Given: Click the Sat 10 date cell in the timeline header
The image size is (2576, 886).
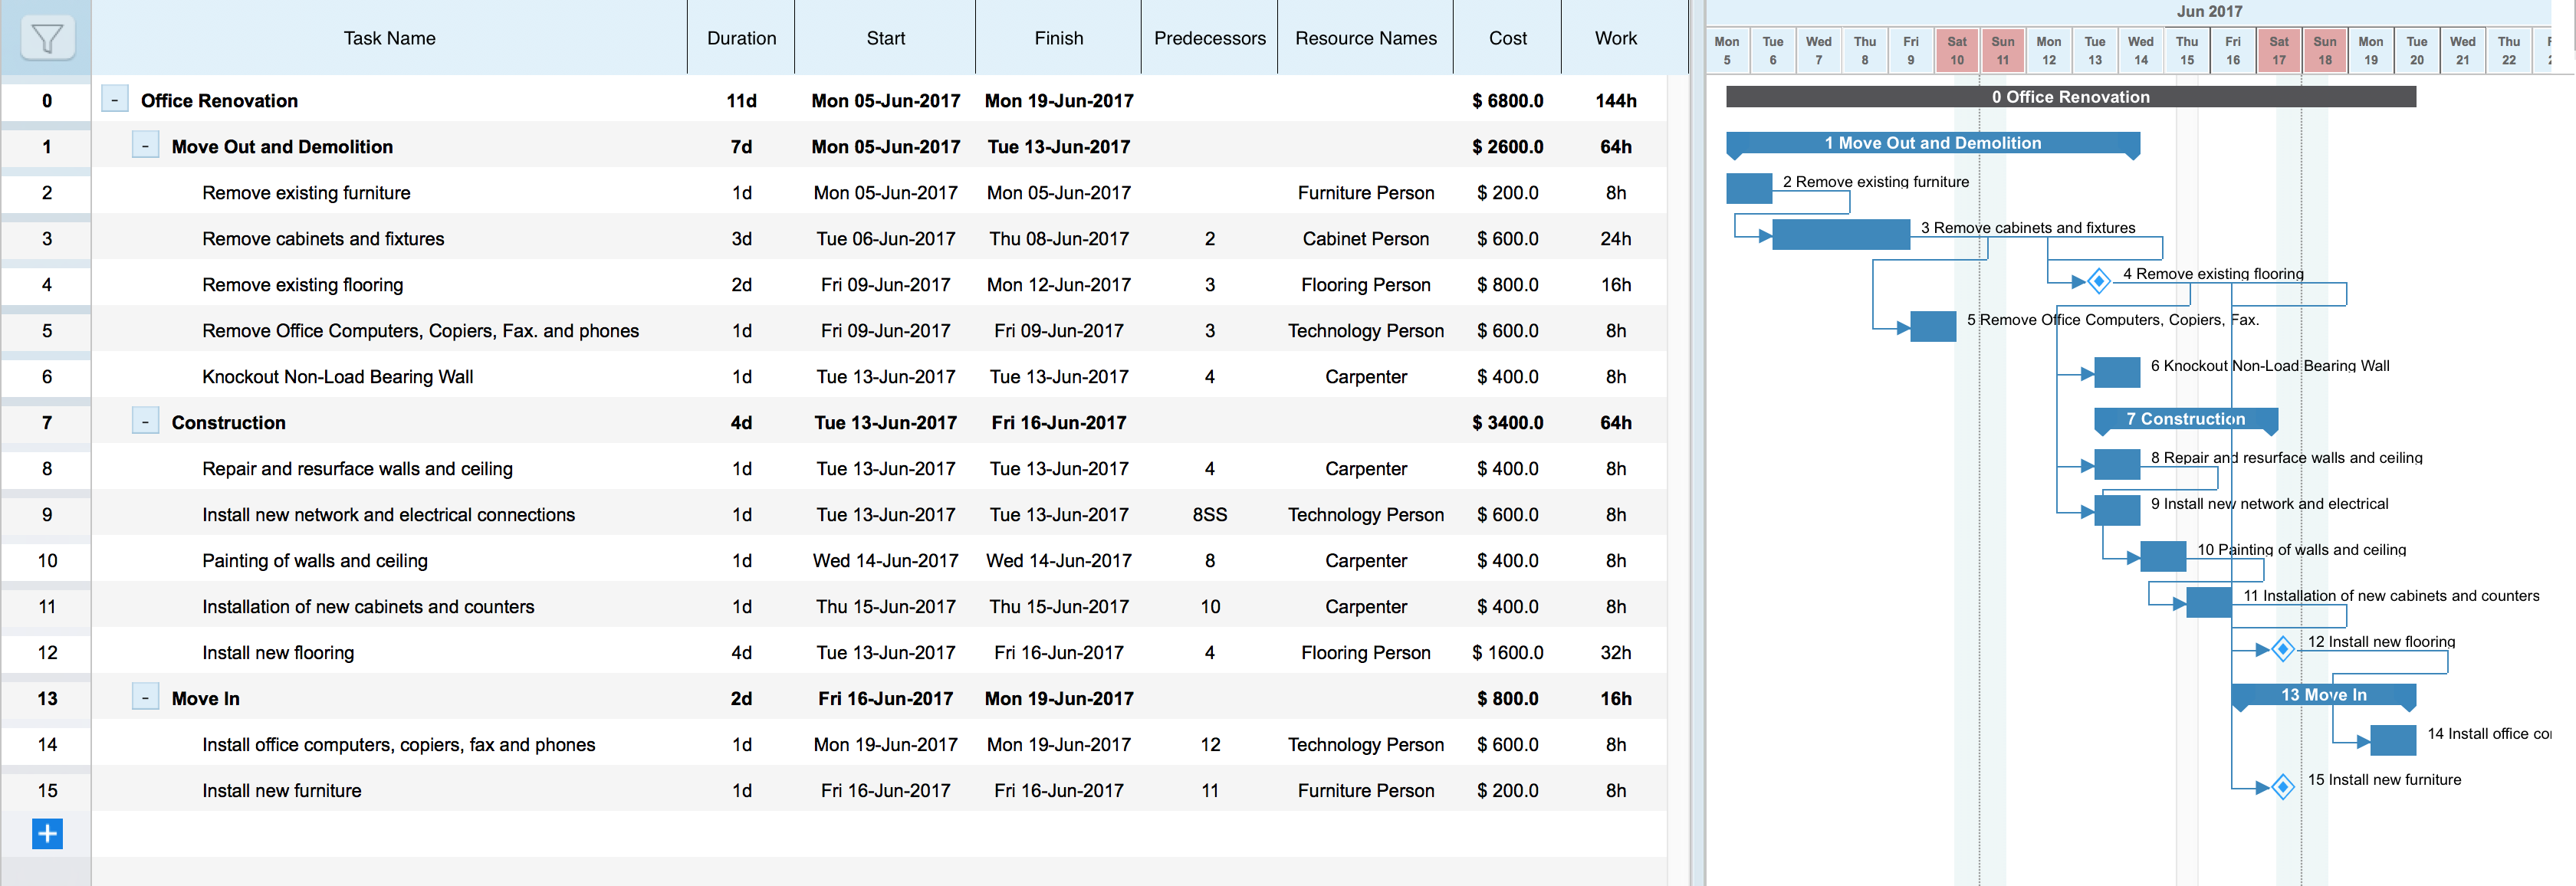Looking at the screenshot, I should 1956,48.
